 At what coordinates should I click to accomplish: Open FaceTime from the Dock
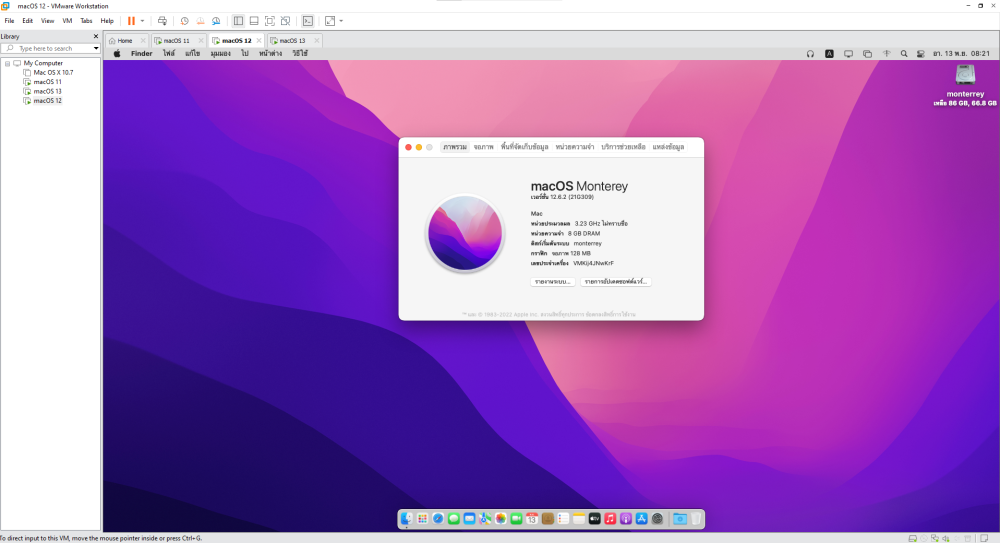click(516, 519)
